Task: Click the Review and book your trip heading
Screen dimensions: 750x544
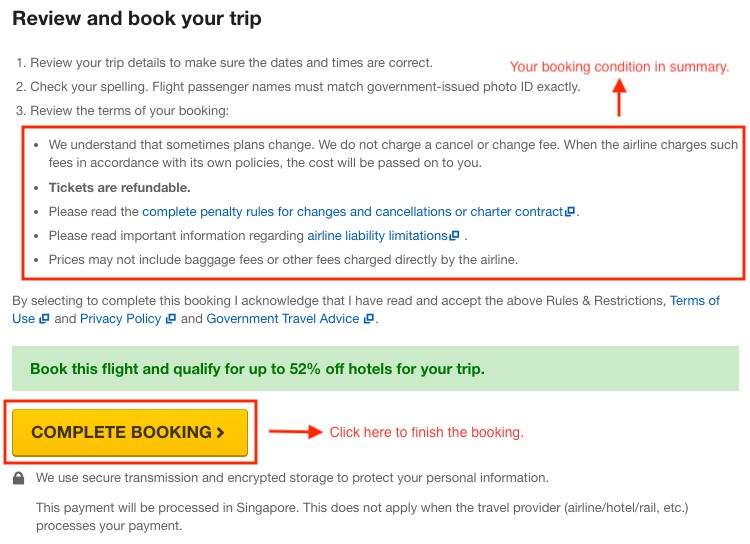Action: pyautogui.click(x=137, y=19)
